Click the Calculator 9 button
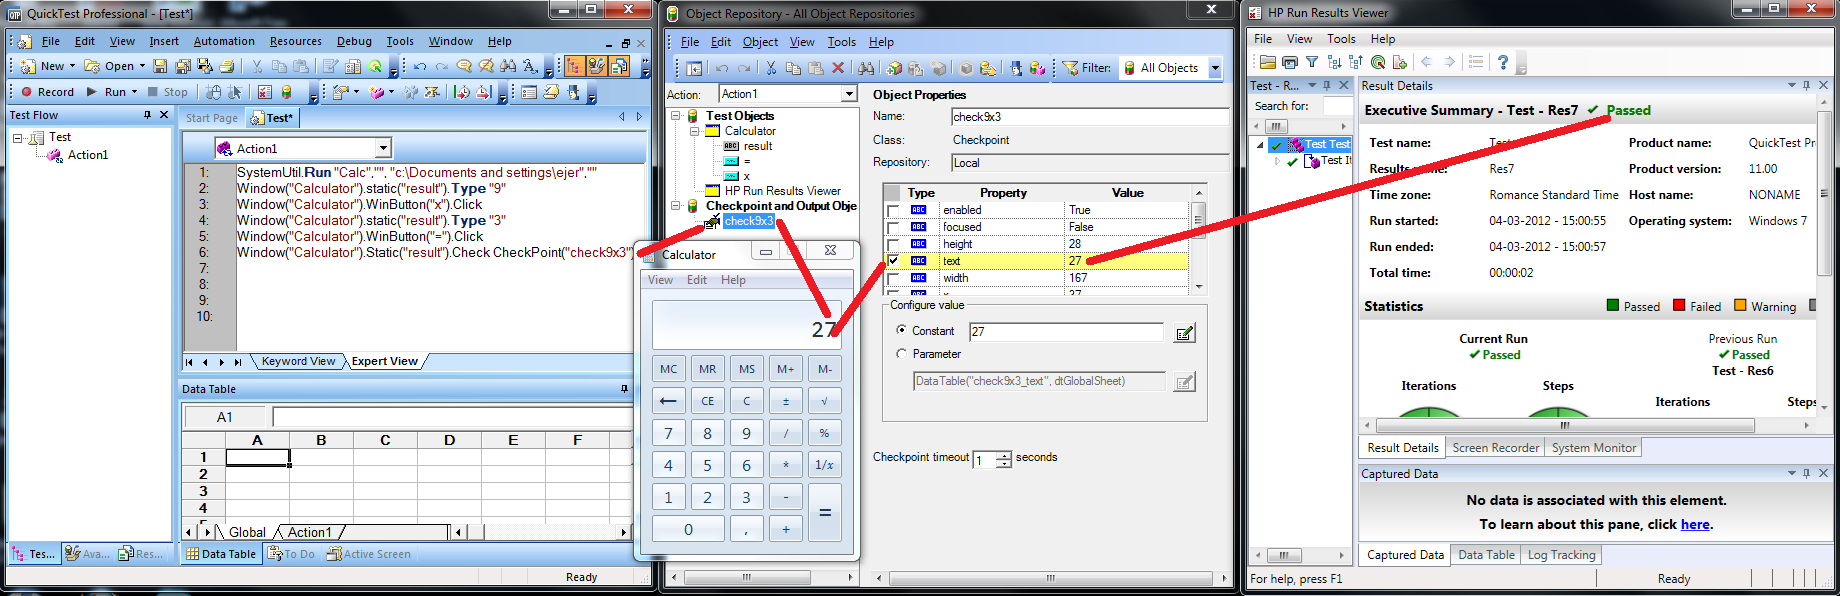Screen dimensions: 1840x596 point(746,433)
